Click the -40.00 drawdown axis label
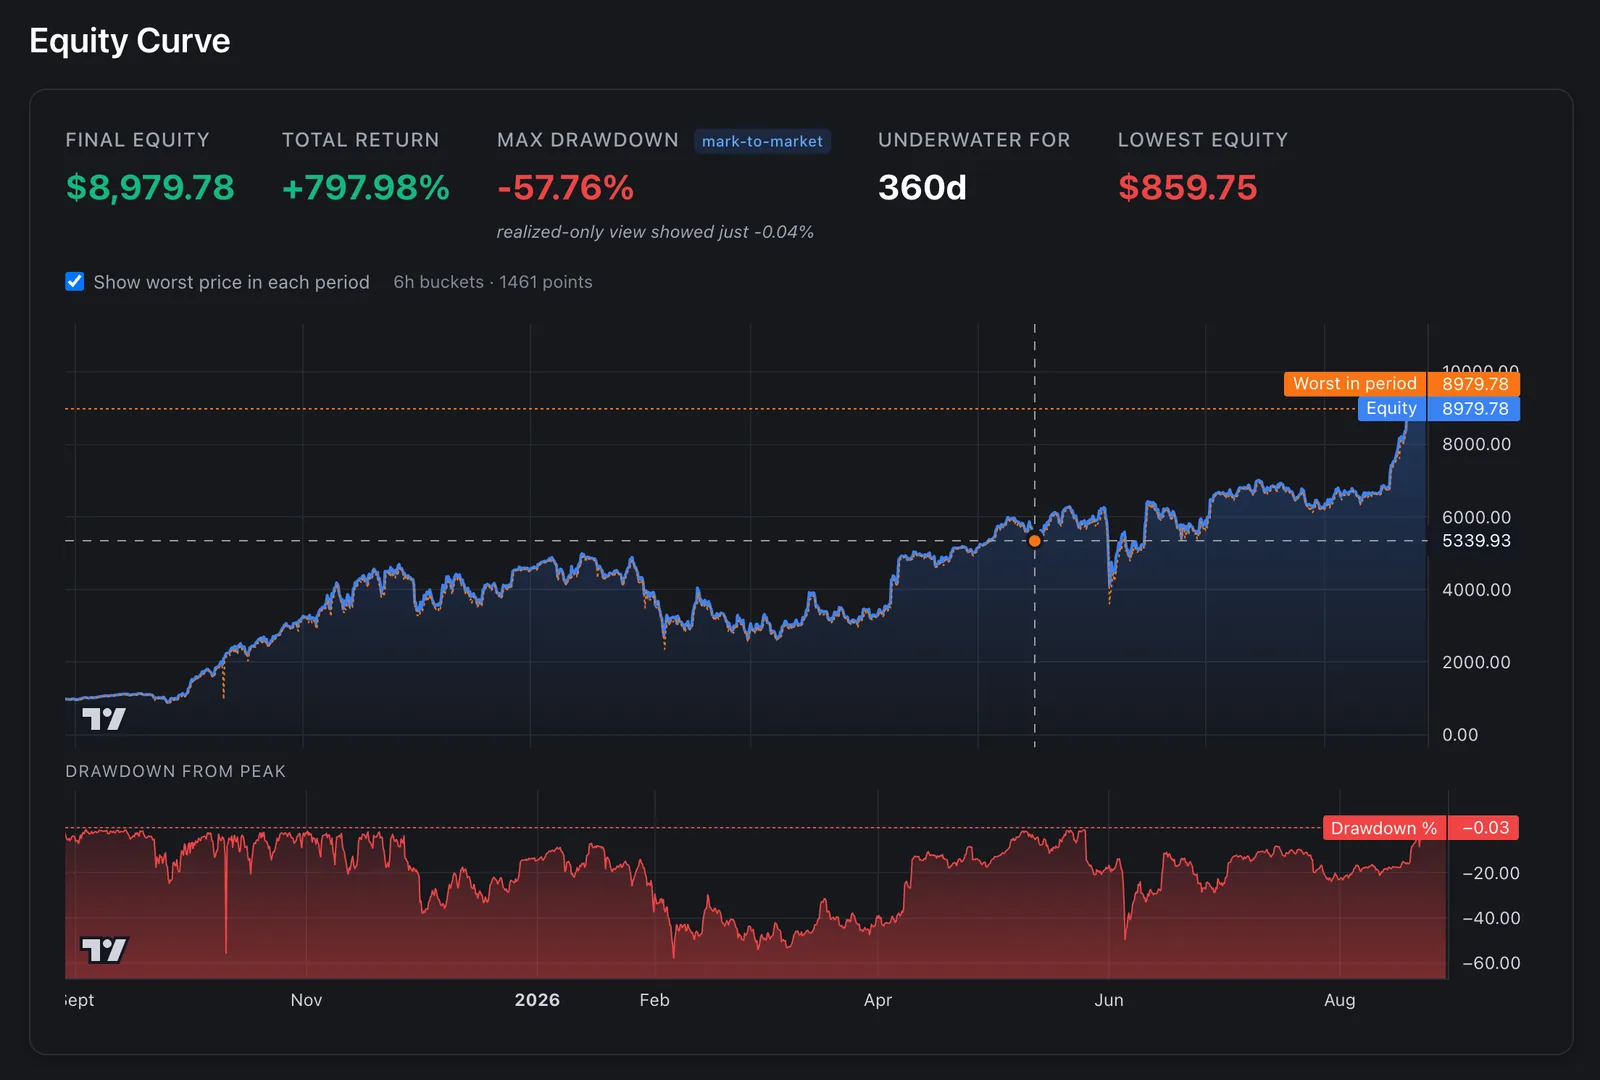 click(x=1491, y=918)
